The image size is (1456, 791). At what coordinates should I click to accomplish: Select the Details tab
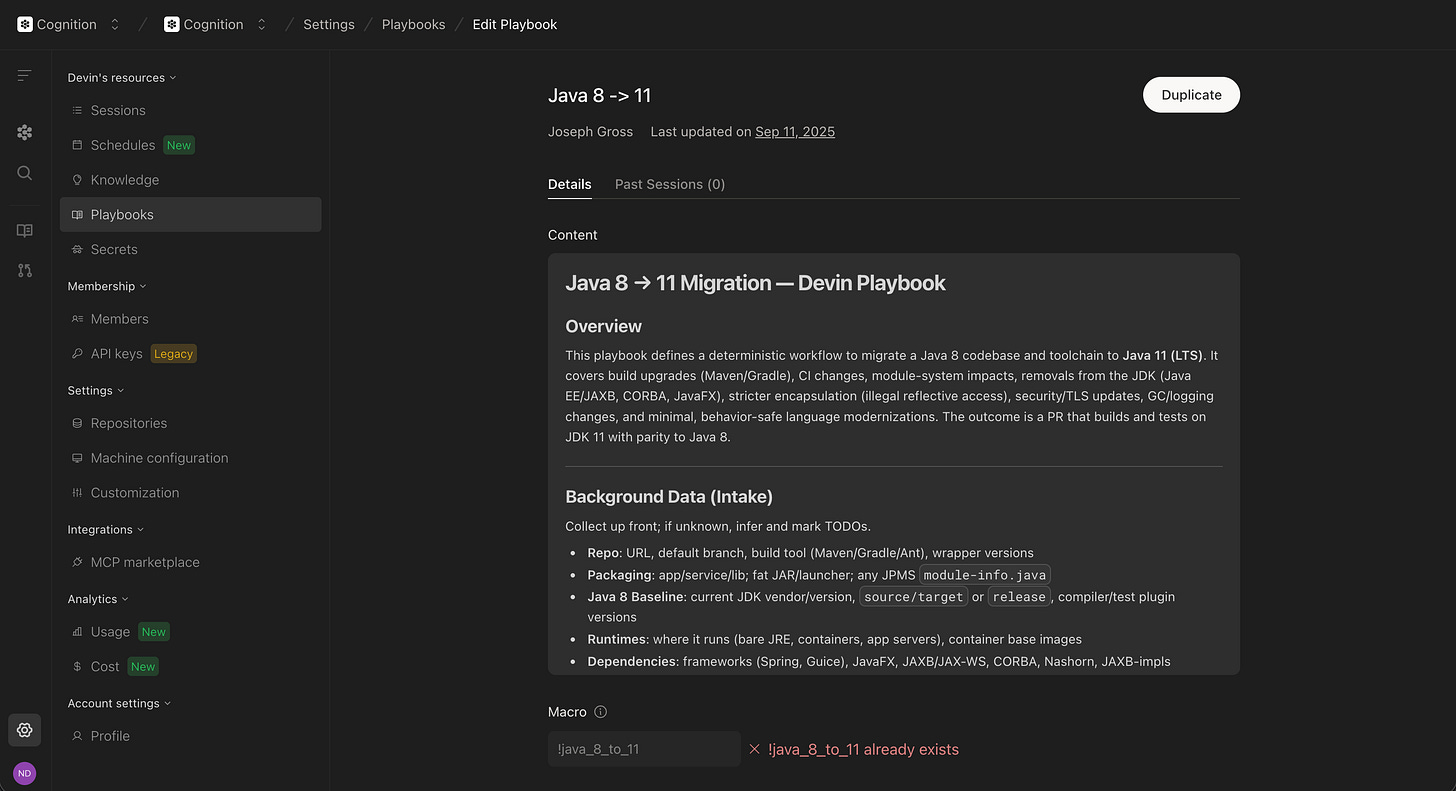point(570,184)
